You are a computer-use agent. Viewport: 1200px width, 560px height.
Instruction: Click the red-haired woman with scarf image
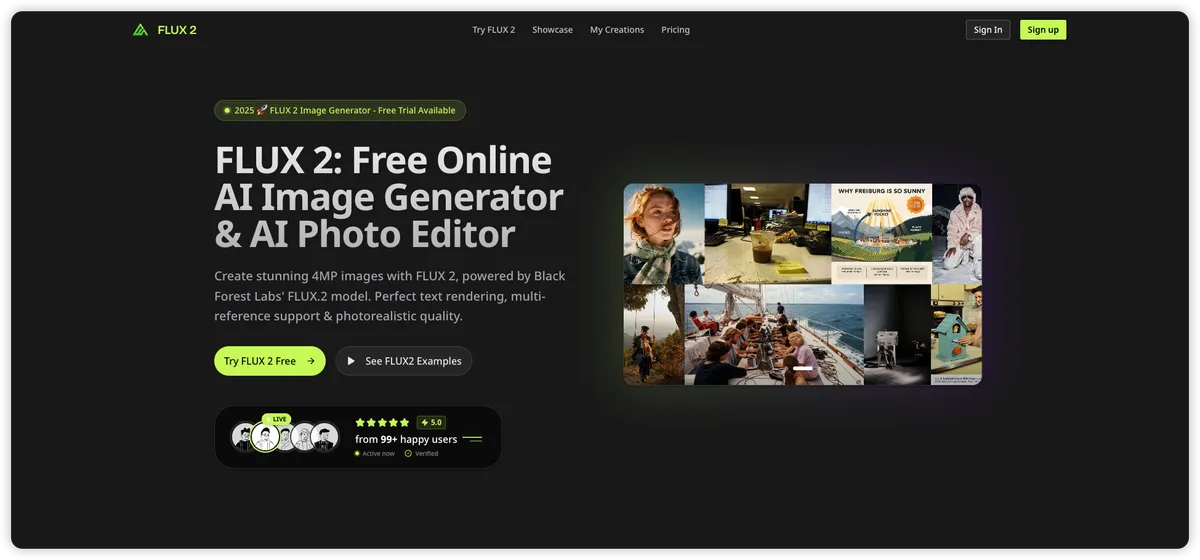pos(664,234)
